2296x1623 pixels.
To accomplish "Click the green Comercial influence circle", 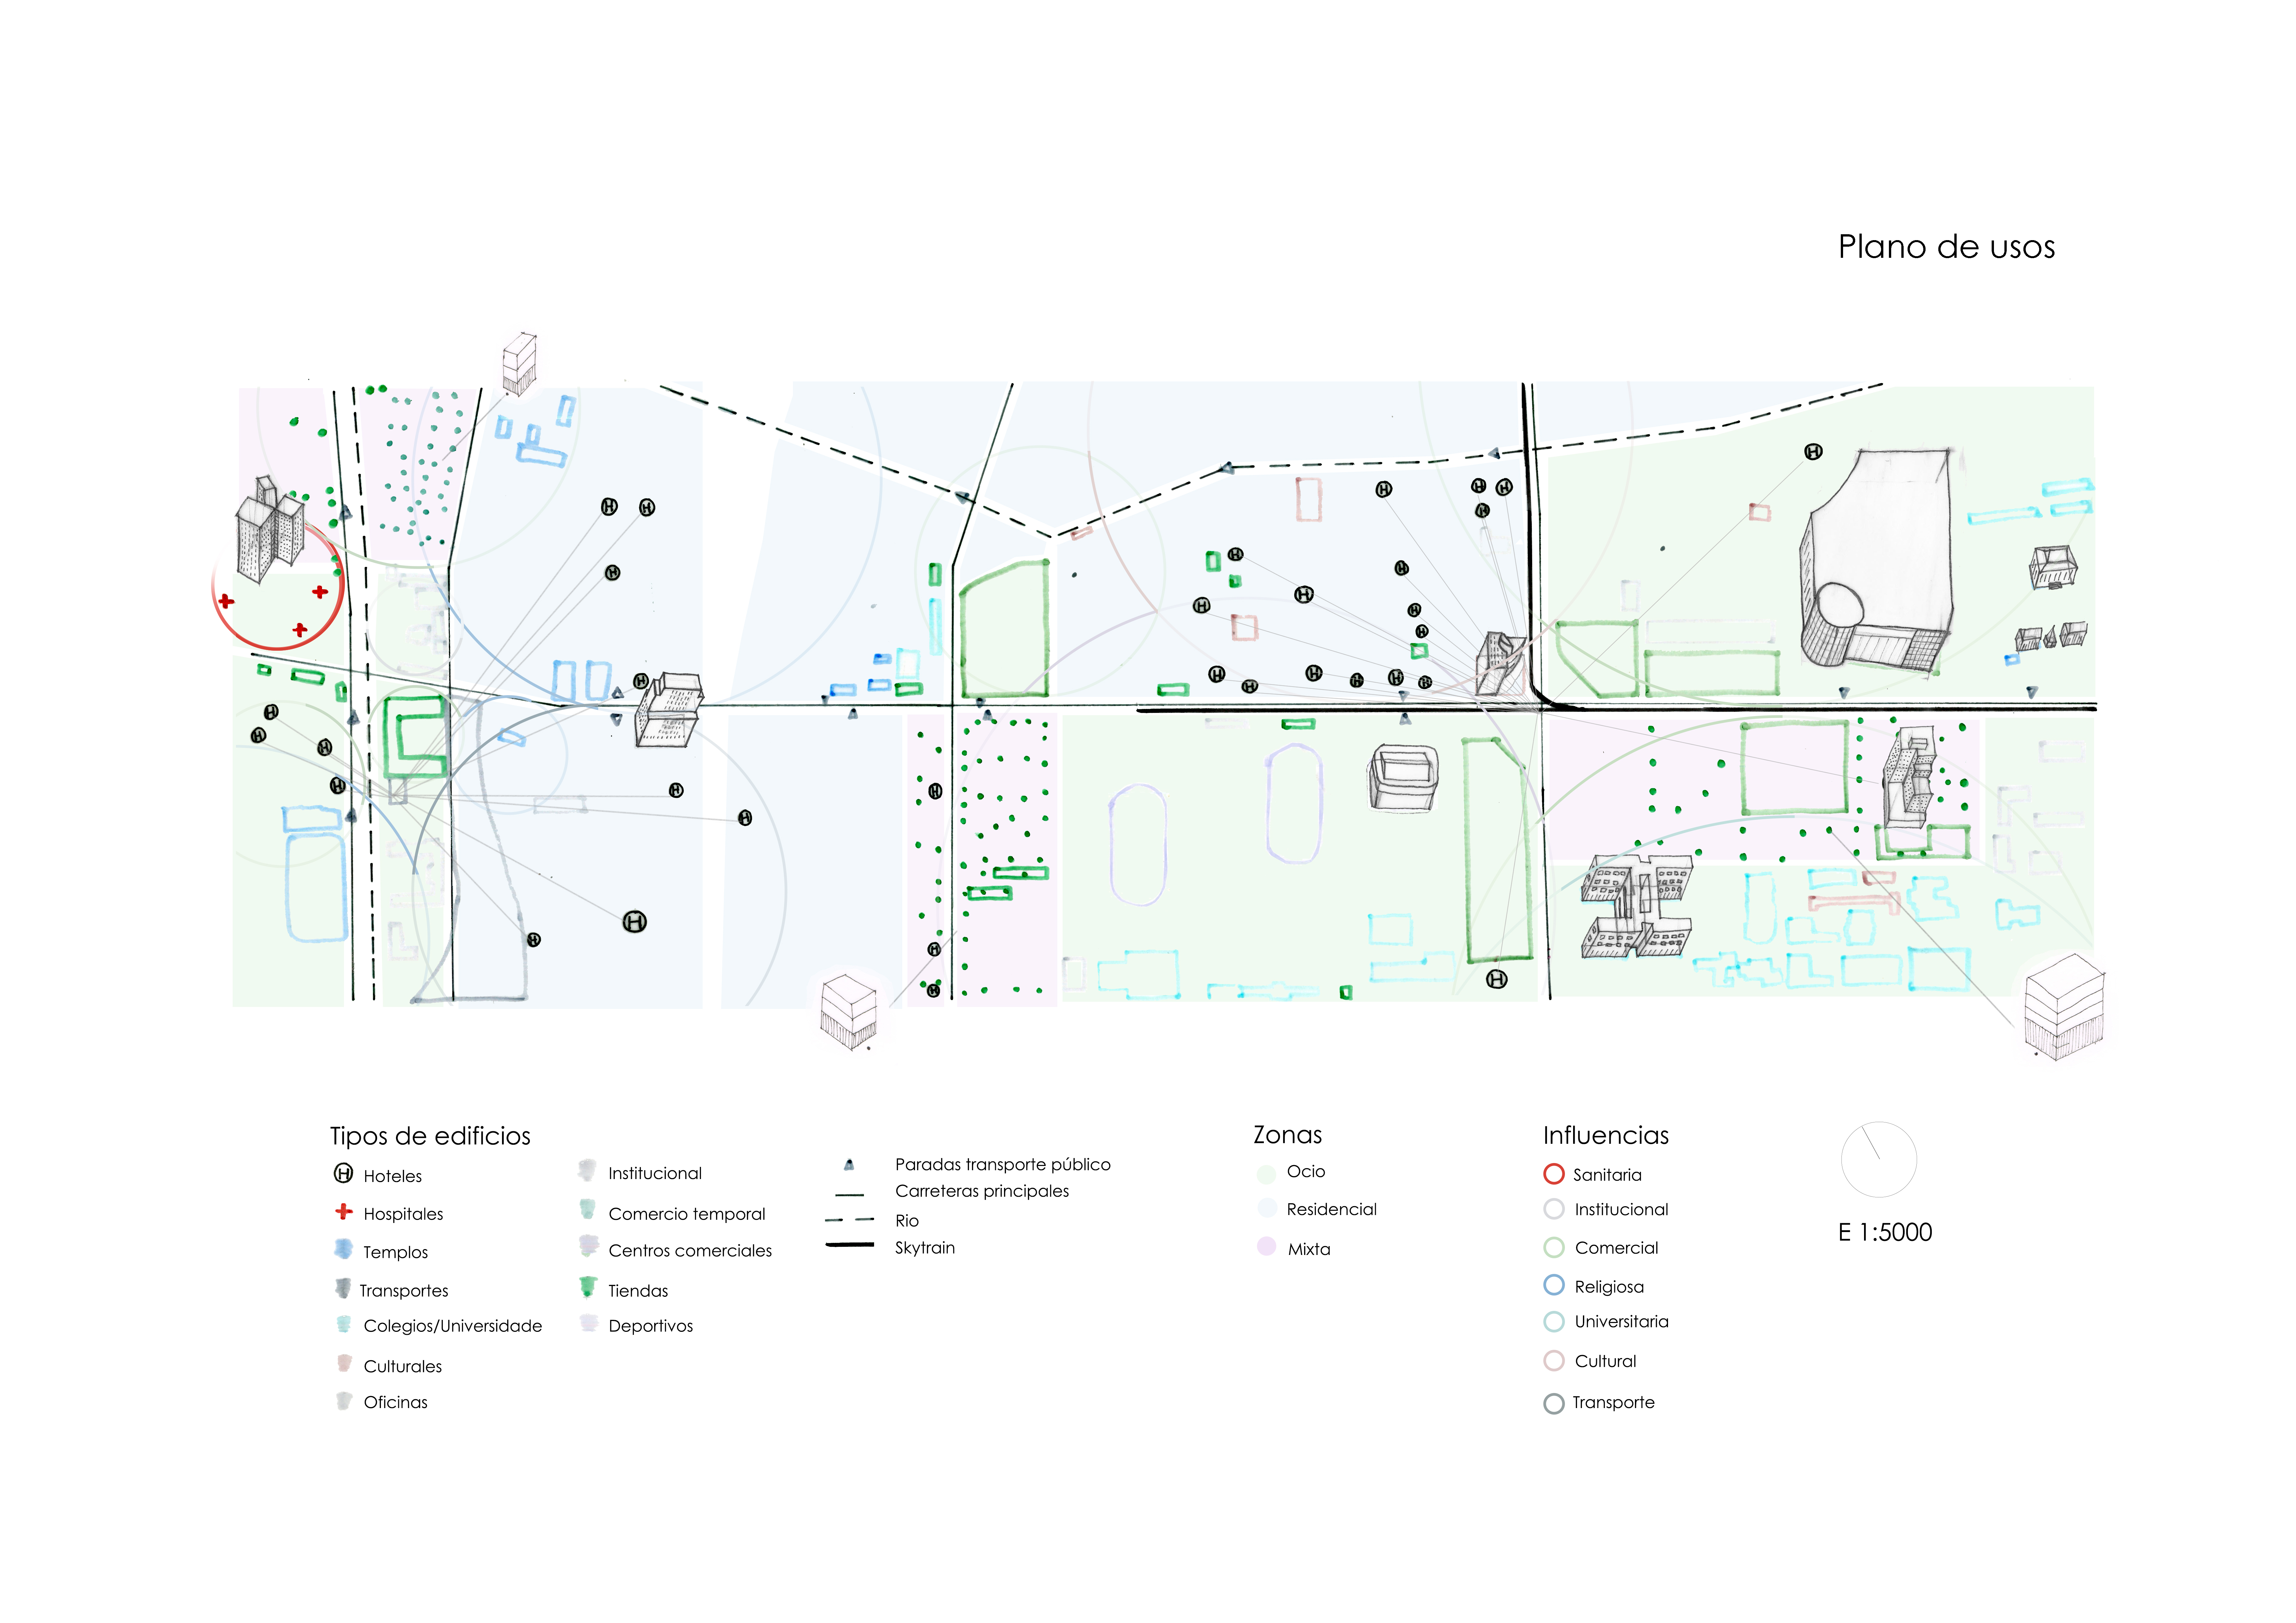I will pos(1554,1247).
